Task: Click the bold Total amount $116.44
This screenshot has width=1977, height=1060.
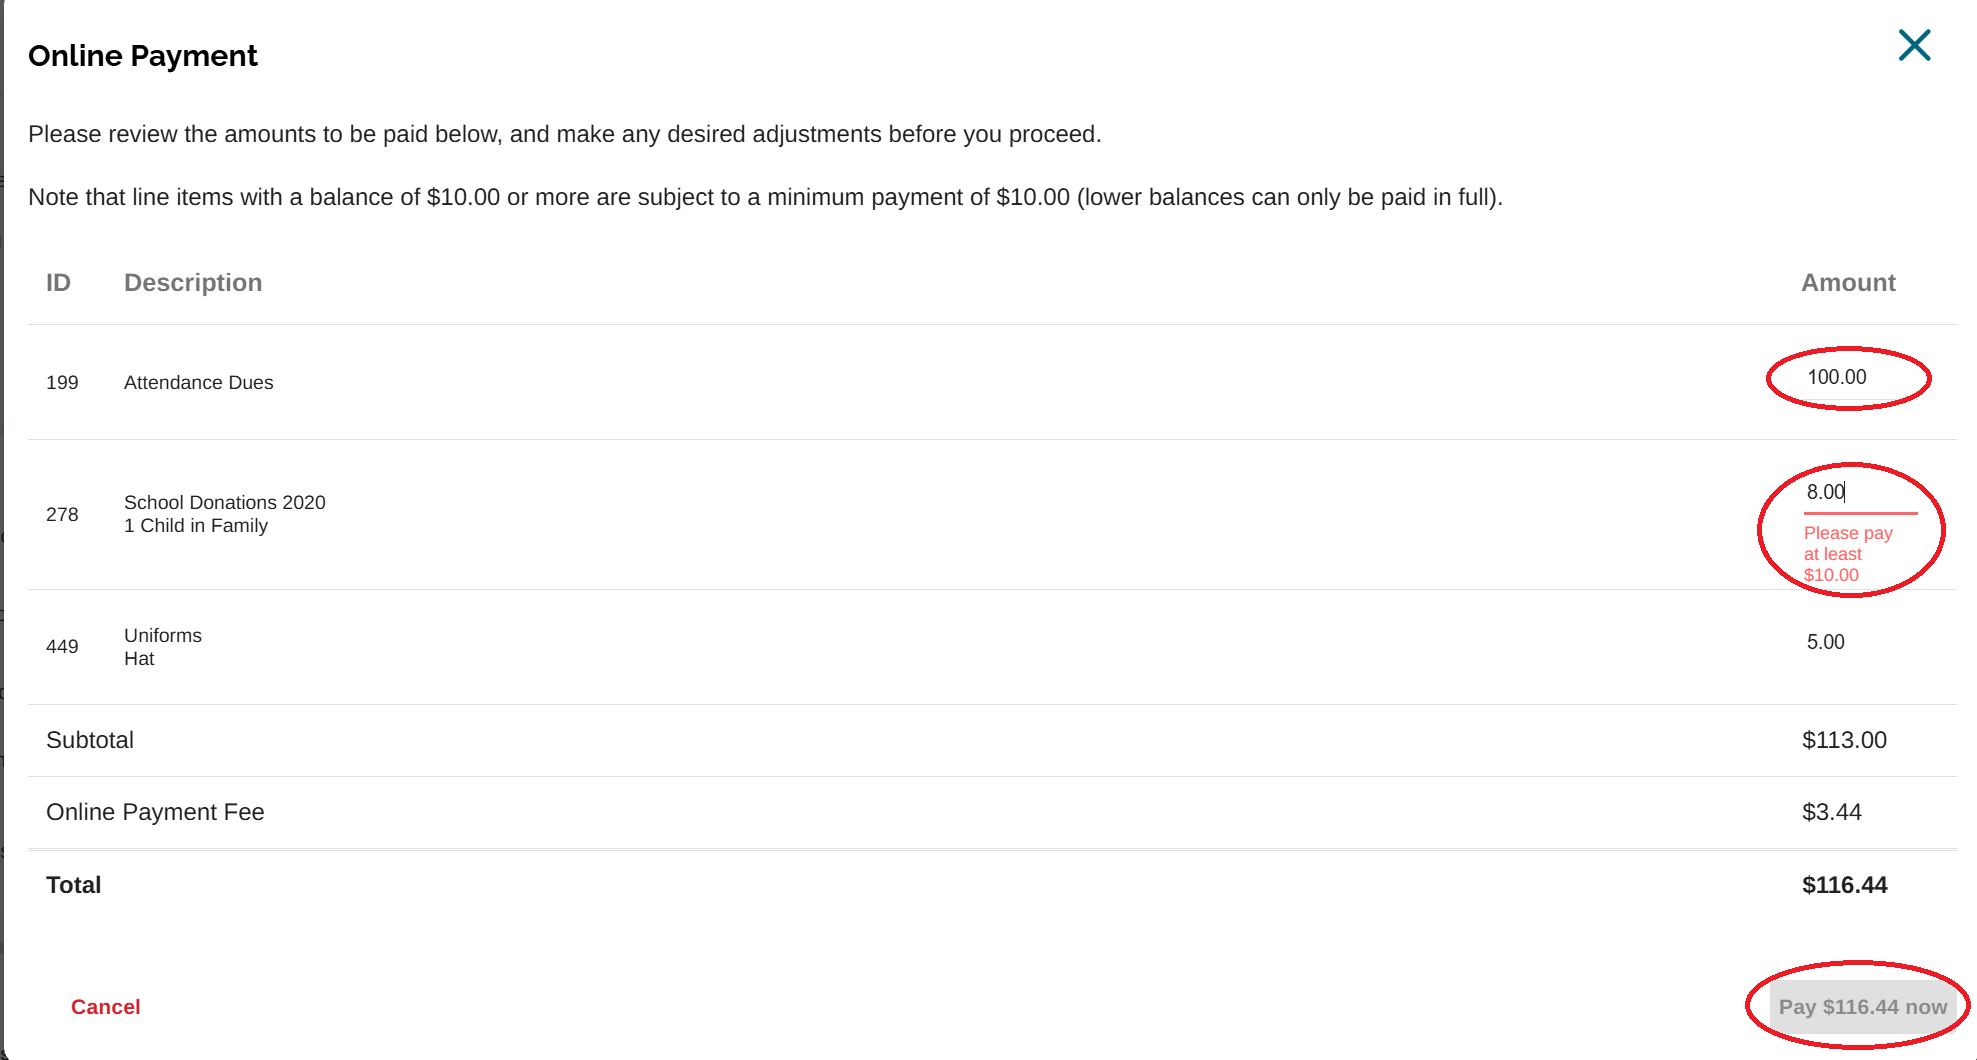Action: pos(1844,885)
